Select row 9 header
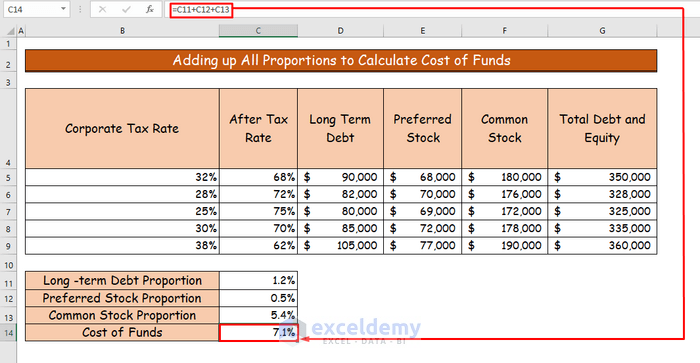700x363 pixels. [x=8, y=246]
